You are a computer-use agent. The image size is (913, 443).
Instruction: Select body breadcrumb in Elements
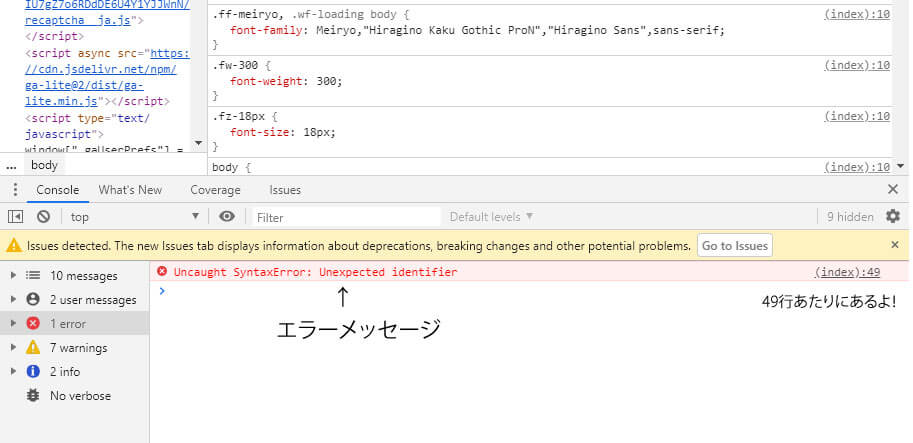pos(44,165)
